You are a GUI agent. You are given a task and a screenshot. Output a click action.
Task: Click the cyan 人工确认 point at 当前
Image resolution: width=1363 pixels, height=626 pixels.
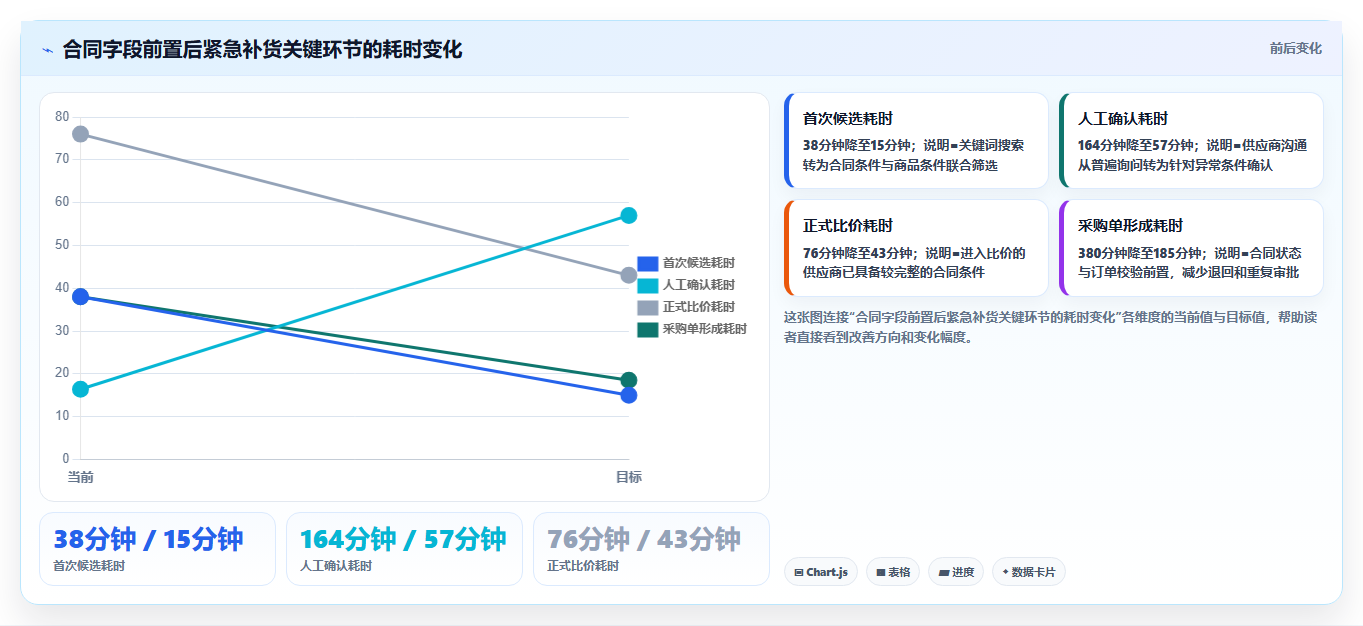coord(81,389)
